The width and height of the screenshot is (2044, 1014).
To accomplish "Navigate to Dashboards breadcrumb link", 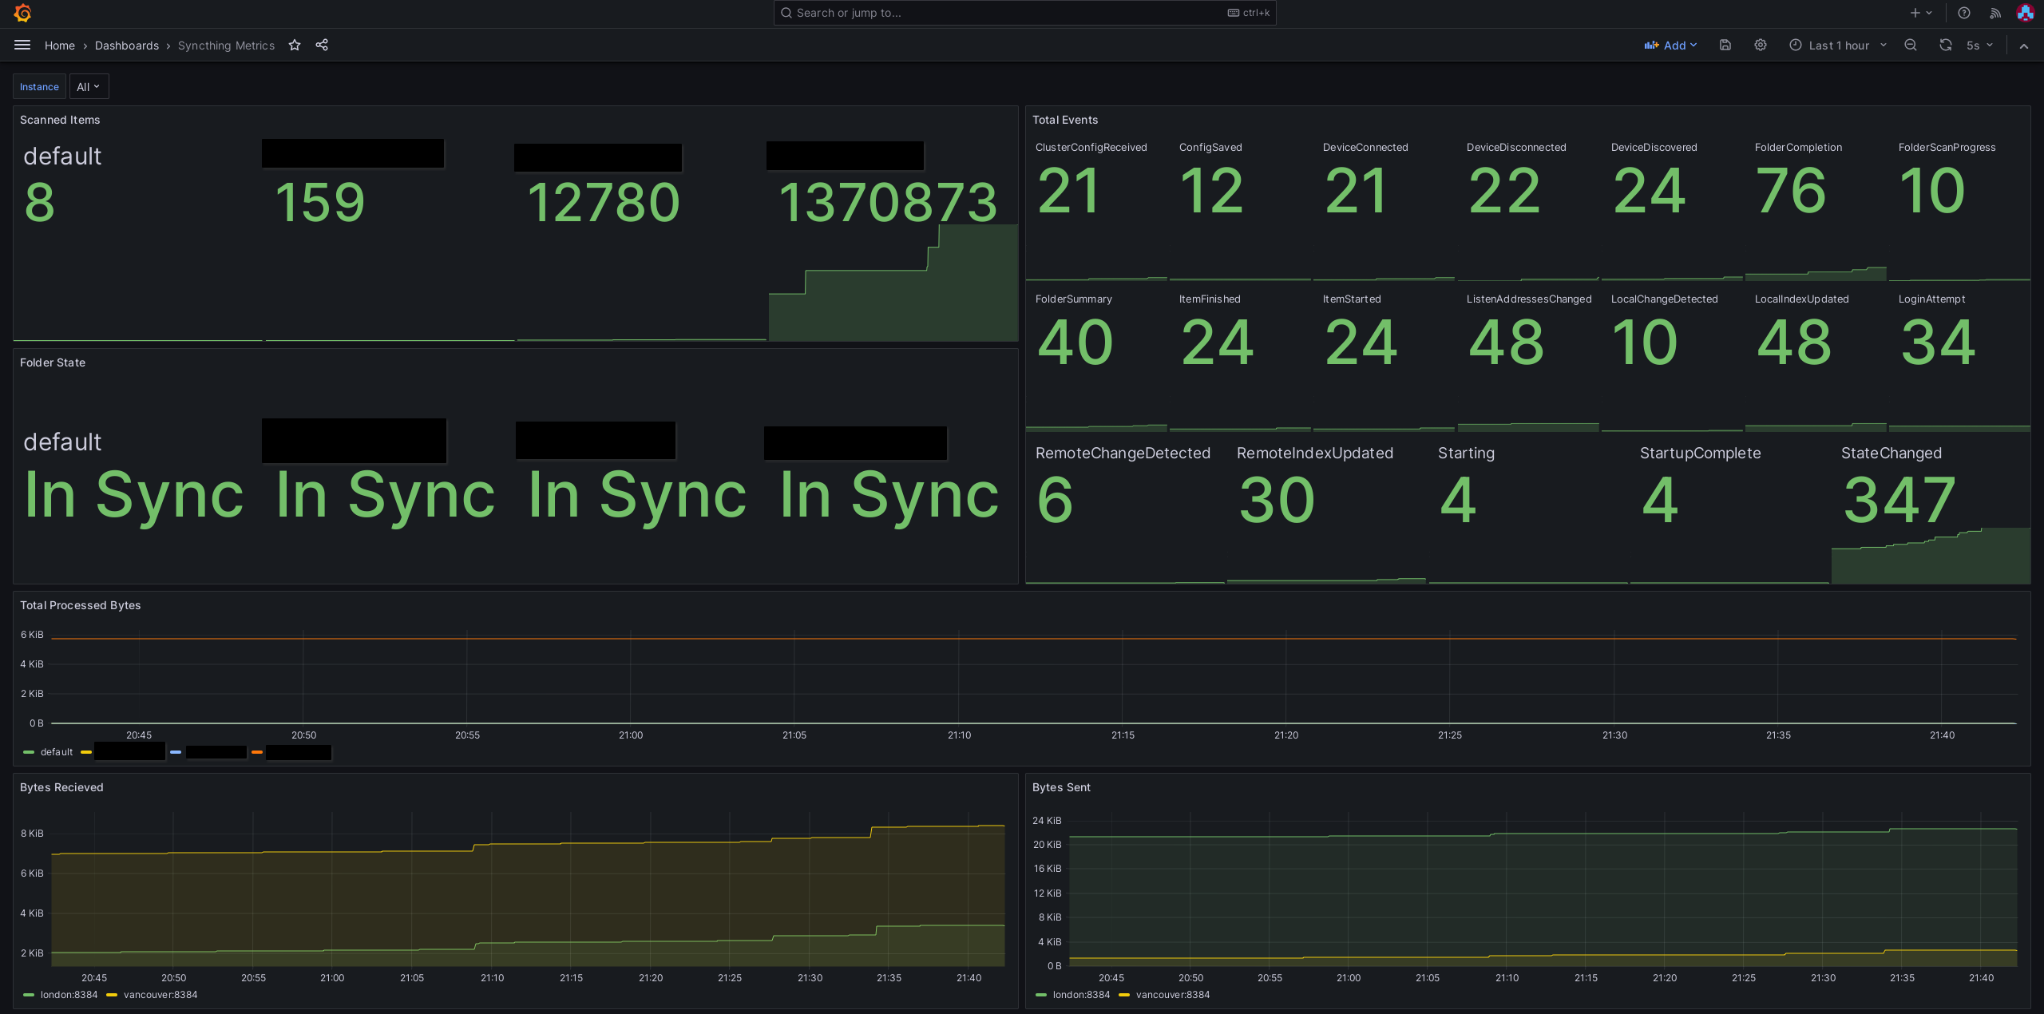I will point(127,45).
